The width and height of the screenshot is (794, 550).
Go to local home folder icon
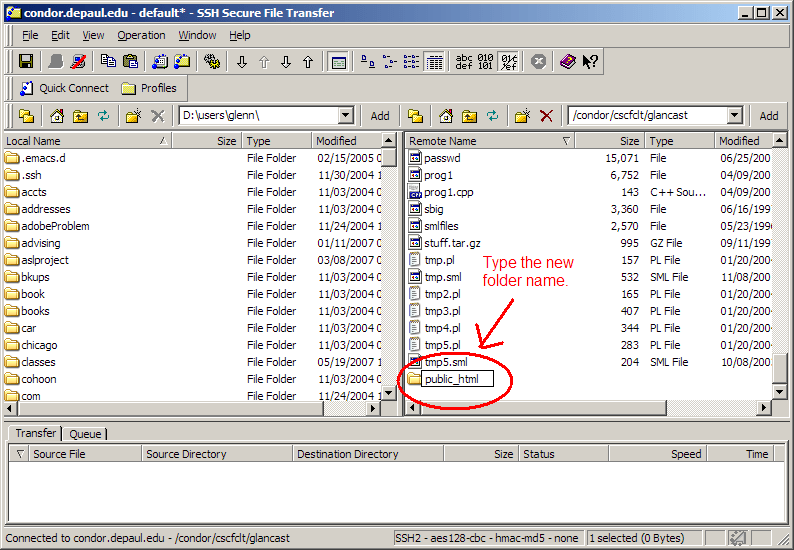[x=57, y=116]
